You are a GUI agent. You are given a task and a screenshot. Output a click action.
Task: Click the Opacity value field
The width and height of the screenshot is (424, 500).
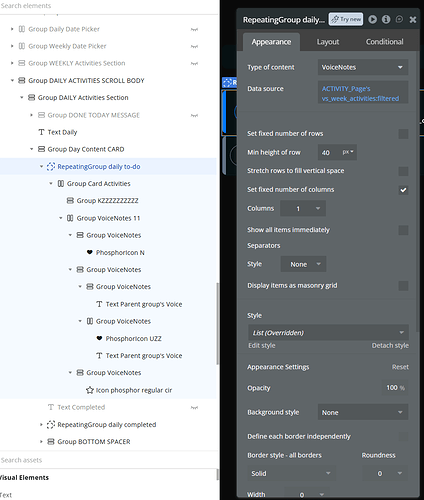395,388
